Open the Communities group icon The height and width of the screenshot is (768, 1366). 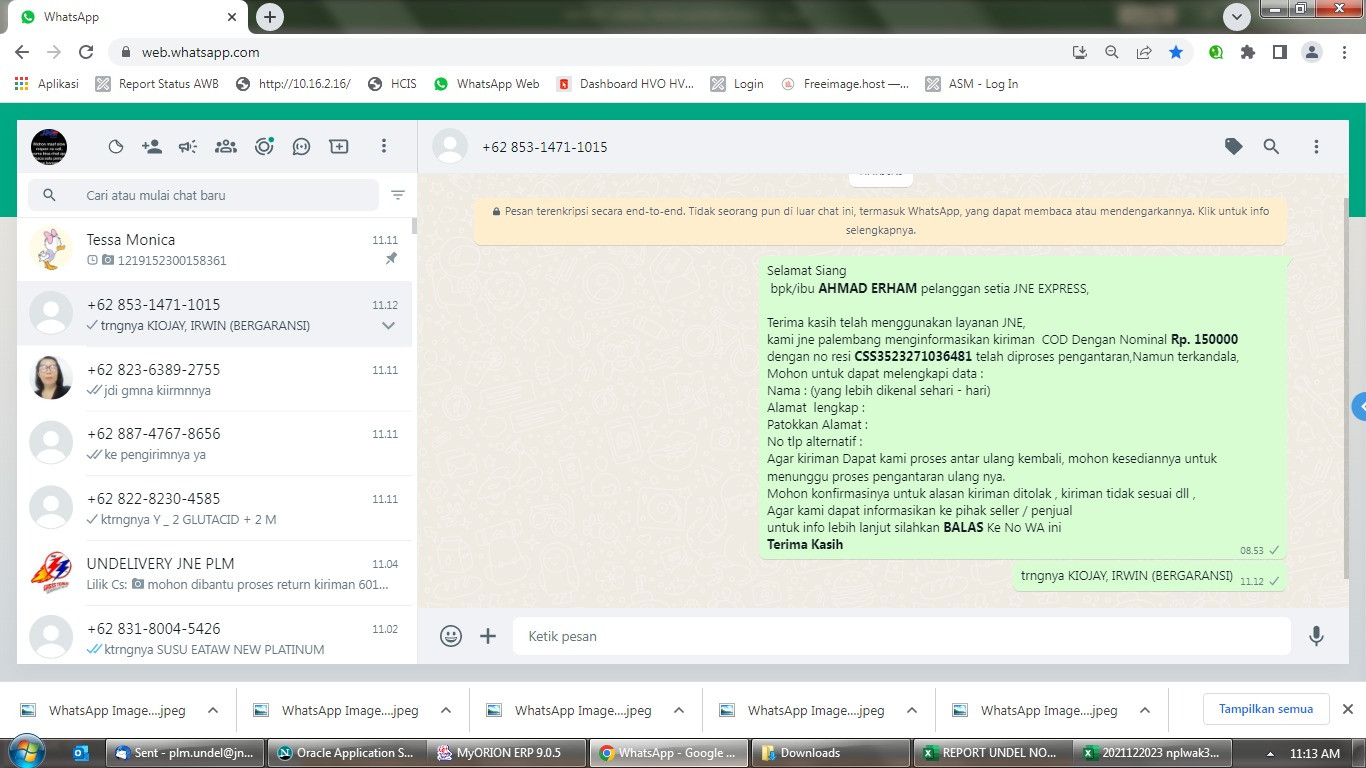pos(226,147)
